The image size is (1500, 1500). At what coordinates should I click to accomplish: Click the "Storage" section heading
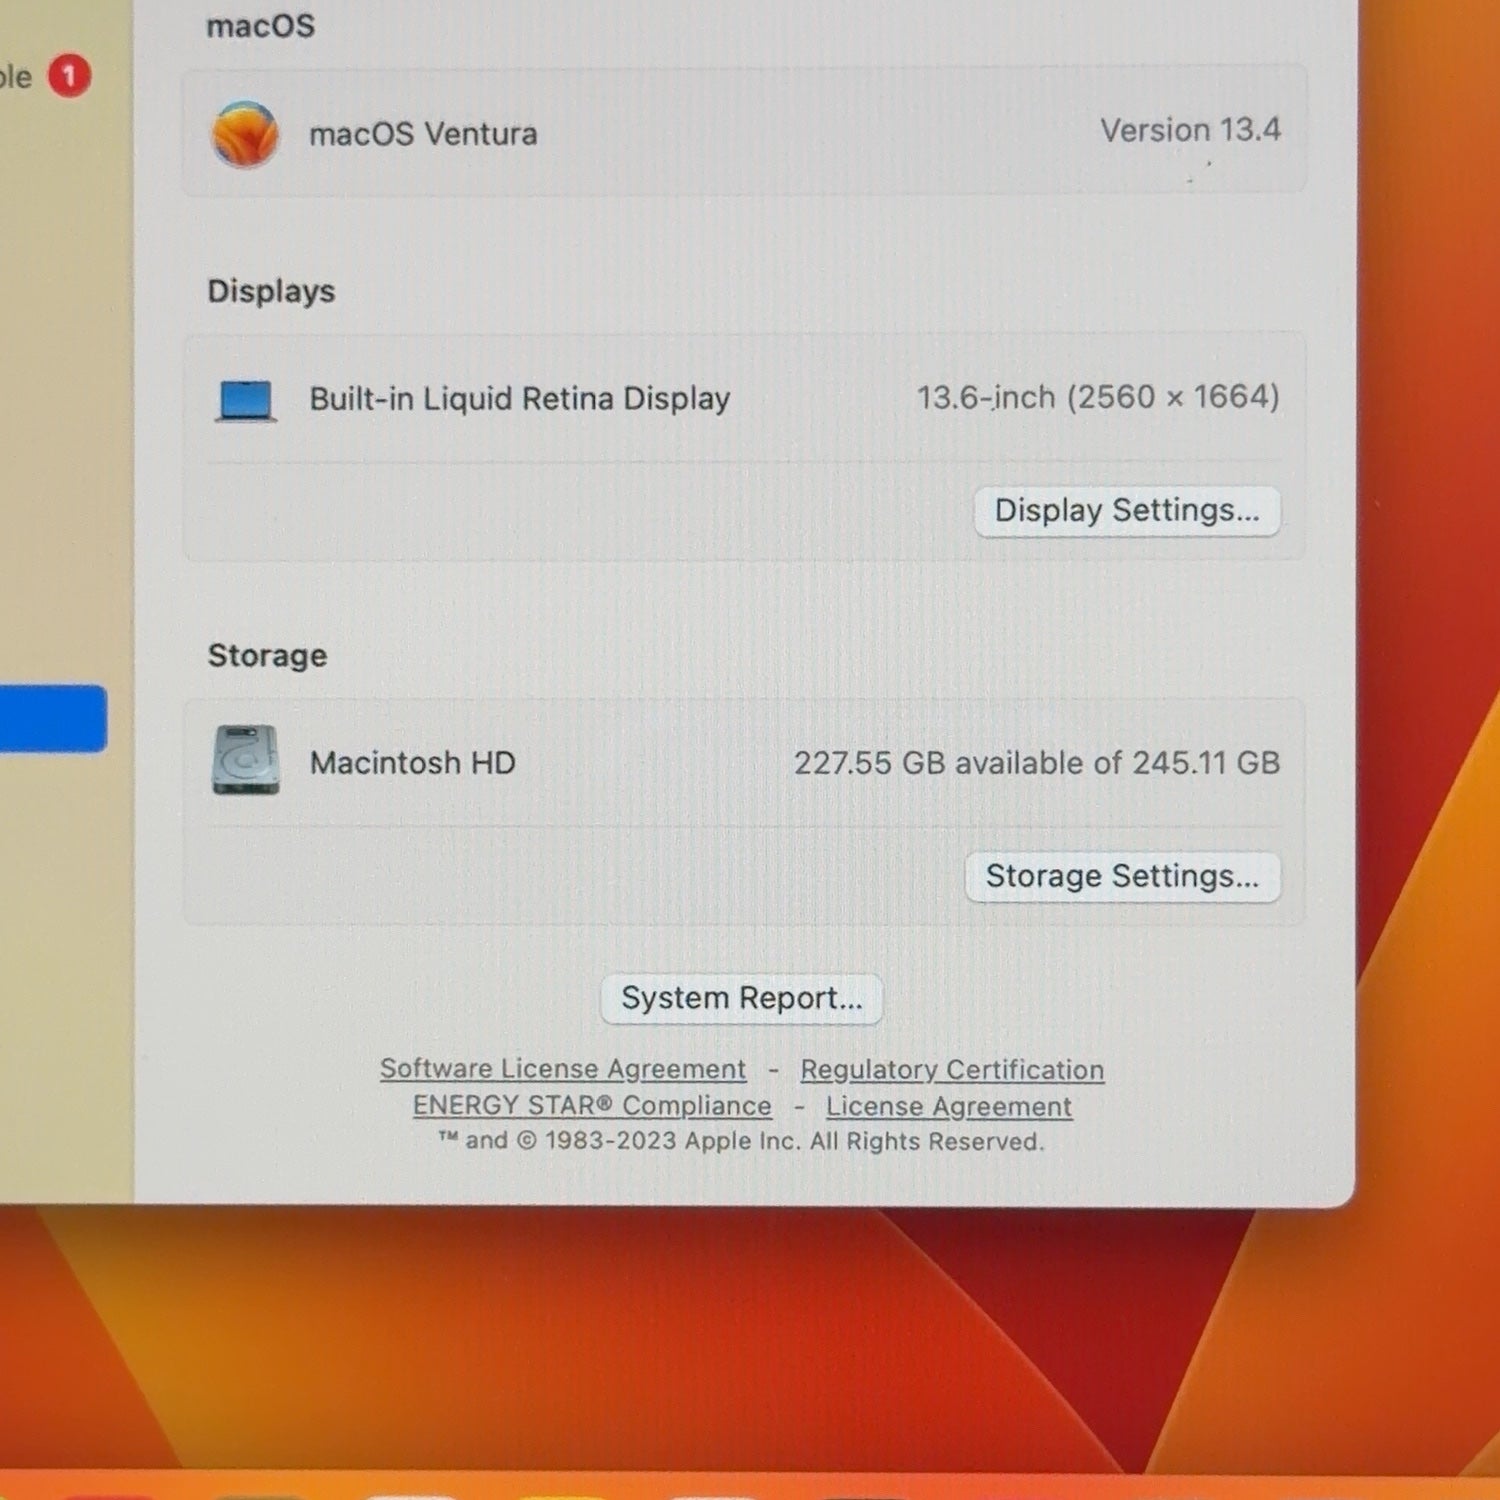[x=267, y=655]
